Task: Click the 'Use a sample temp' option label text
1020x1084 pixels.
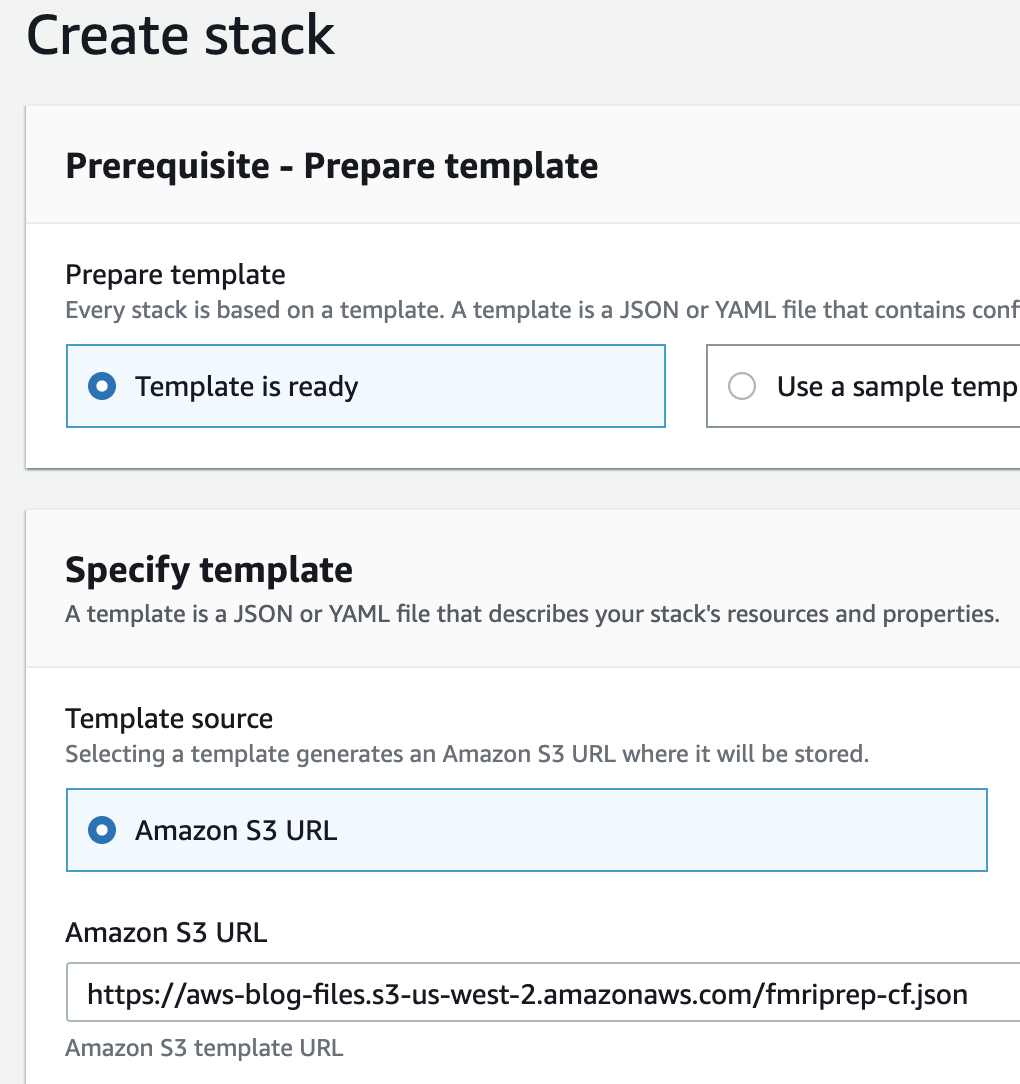Action: click(898, 386)
